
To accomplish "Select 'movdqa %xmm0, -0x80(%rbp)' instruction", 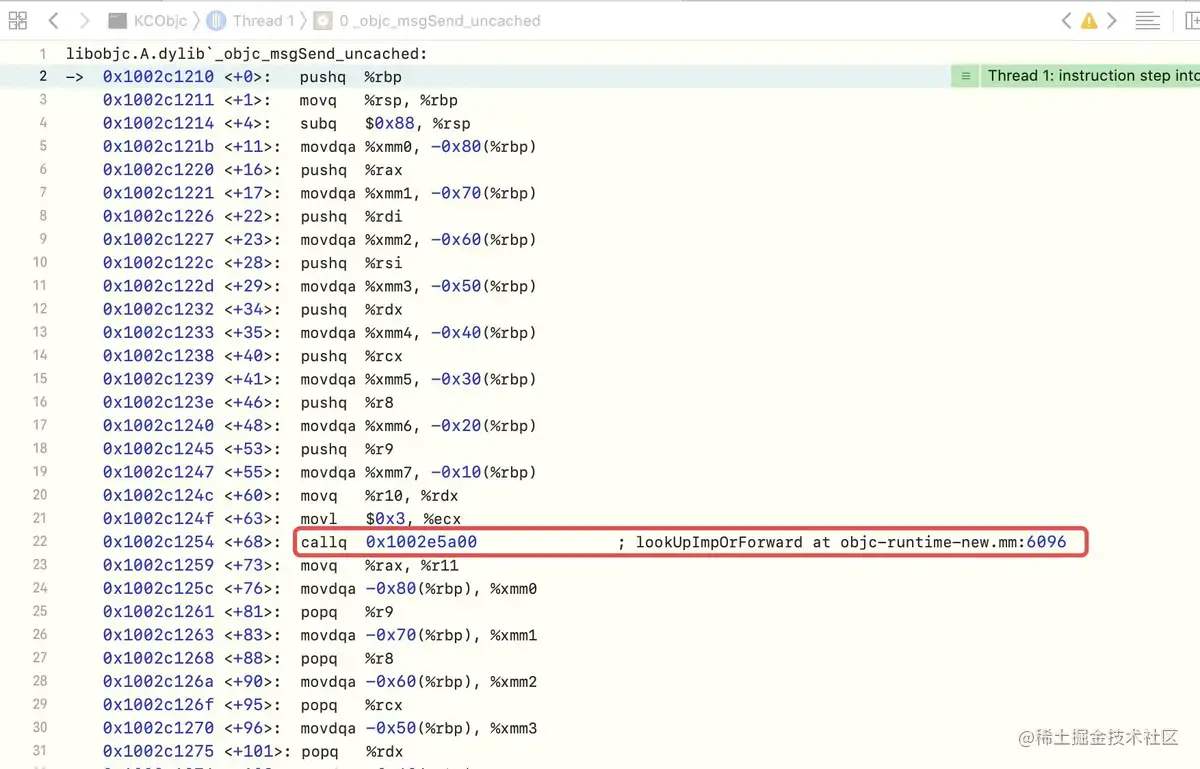I will coord(419,147).
